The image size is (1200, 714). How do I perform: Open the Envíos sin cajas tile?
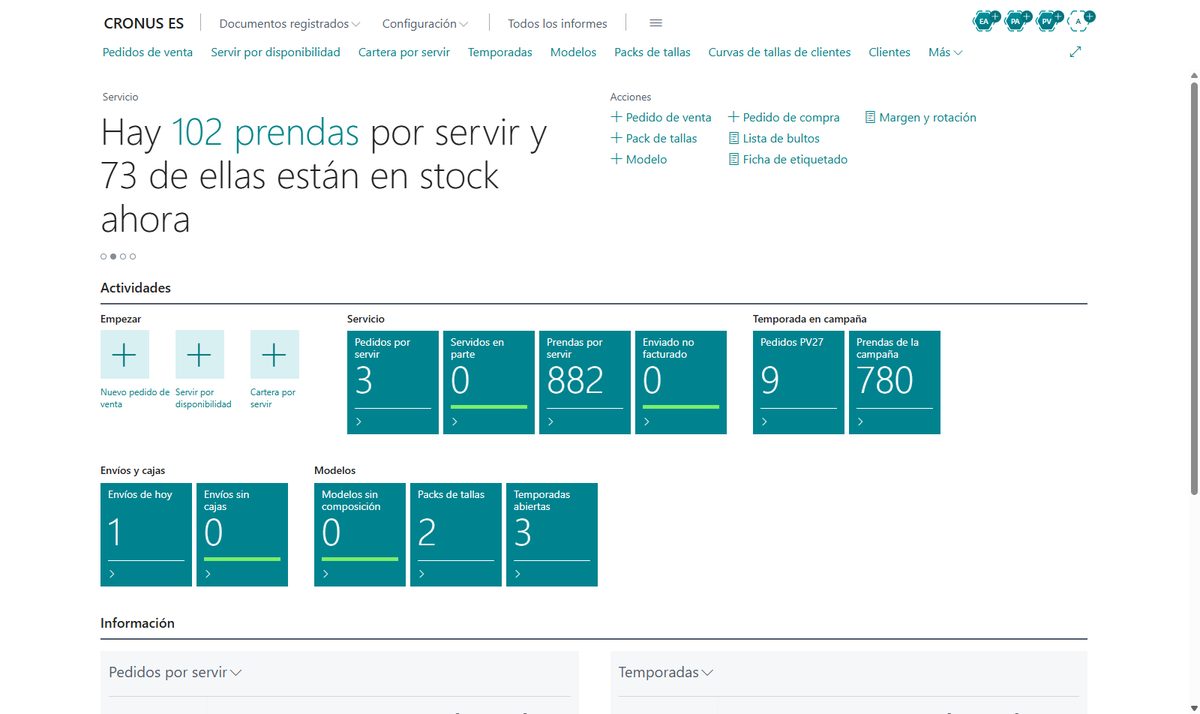tap(242, 534)
